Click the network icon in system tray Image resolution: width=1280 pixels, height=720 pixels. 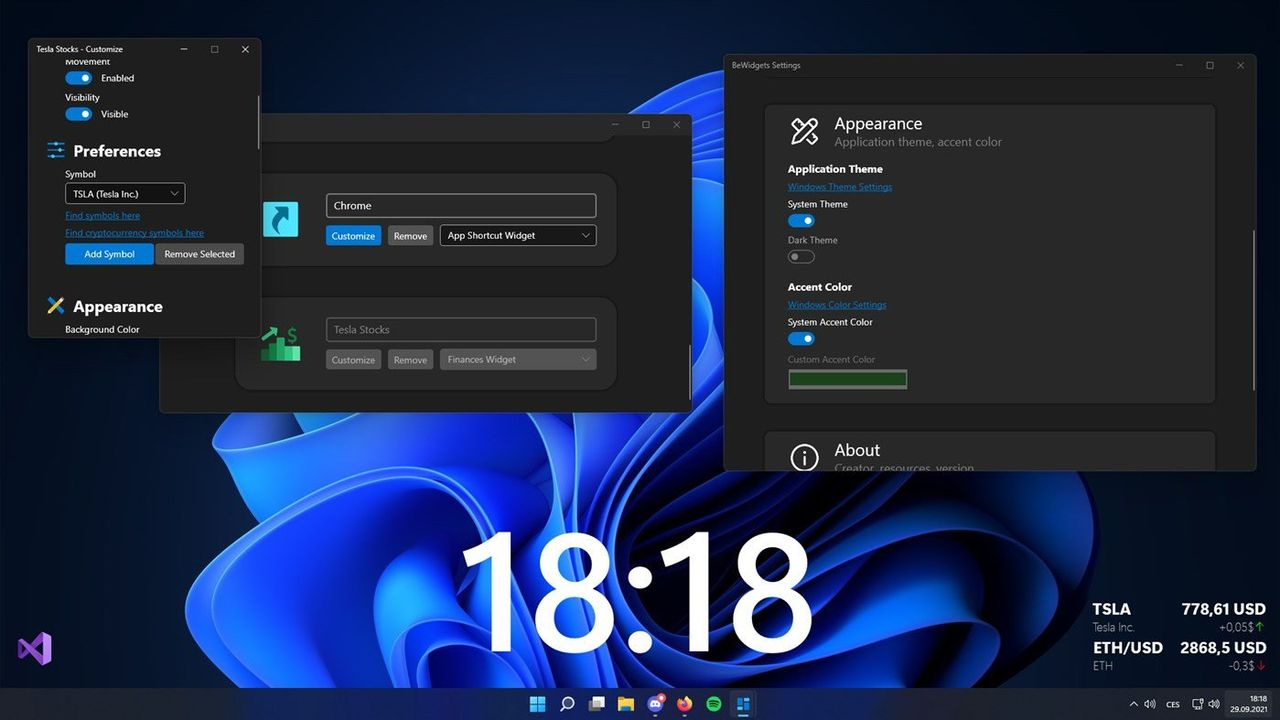[1198, 704]
